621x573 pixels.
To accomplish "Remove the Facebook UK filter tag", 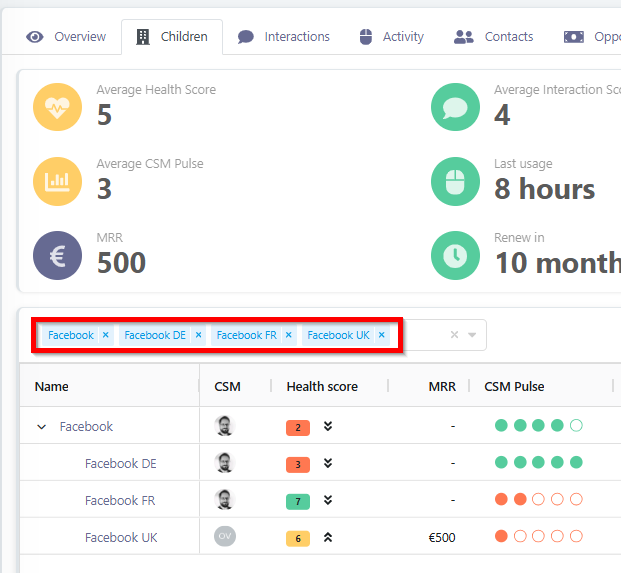I will click(x=382, y=336).
